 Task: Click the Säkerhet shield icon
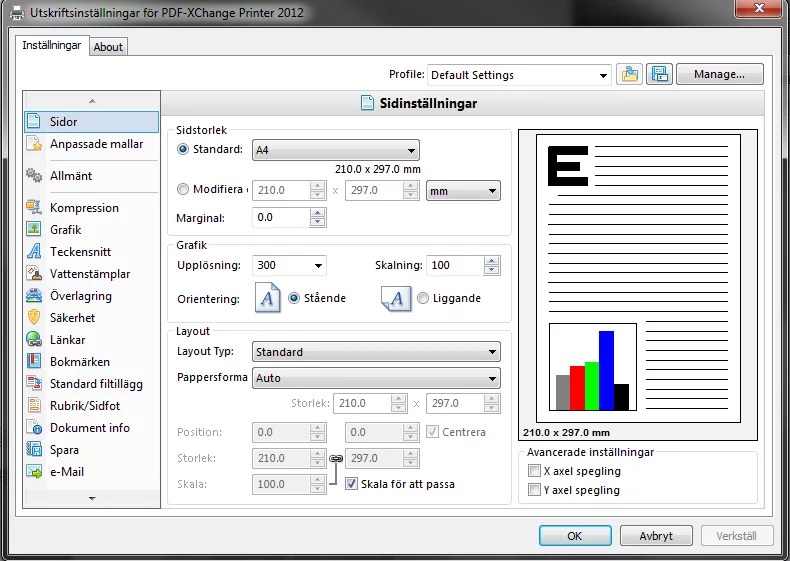34,317
